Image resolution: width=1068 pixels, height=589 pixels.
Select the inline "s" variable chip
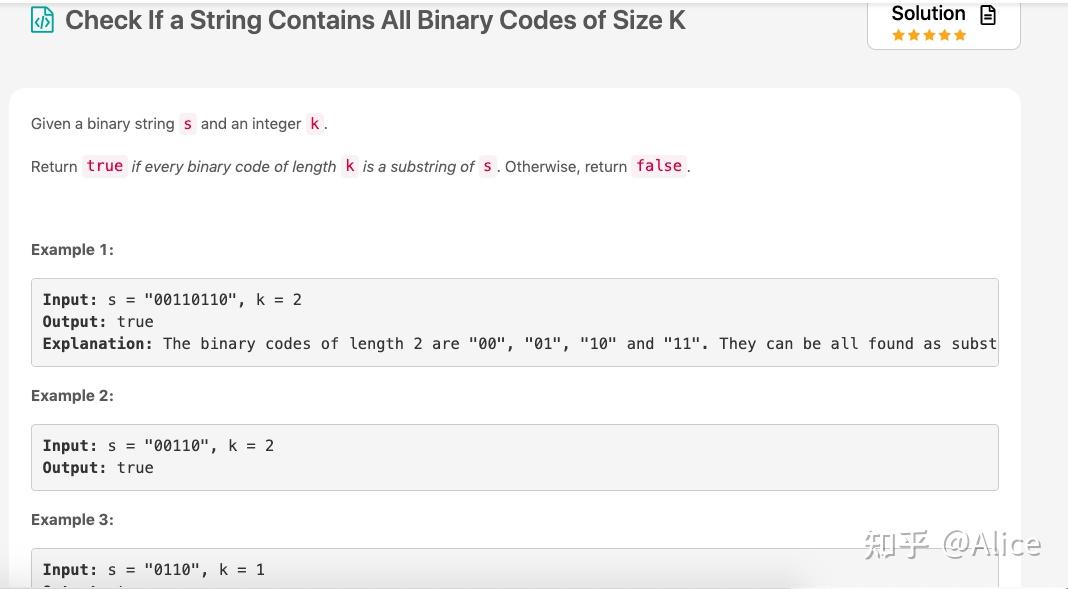pos(187,123)
